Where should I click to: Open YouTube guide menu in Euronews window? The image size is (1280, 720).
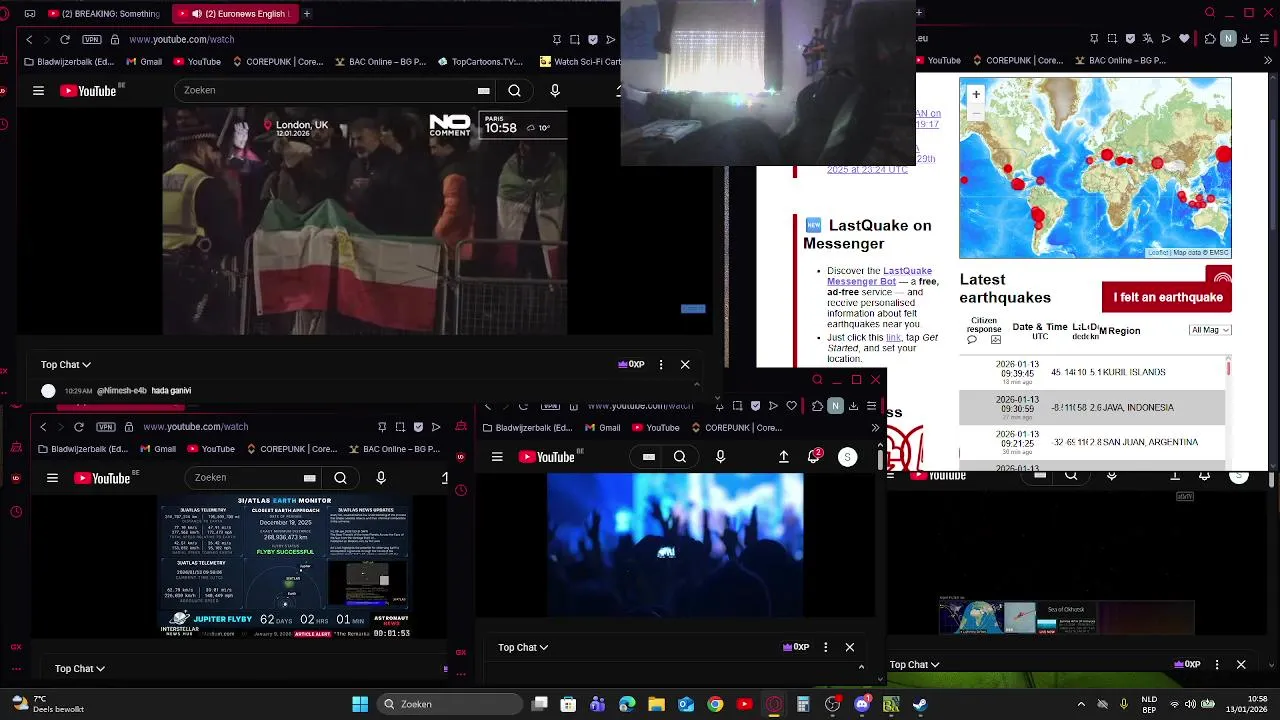tap(38, 90)
